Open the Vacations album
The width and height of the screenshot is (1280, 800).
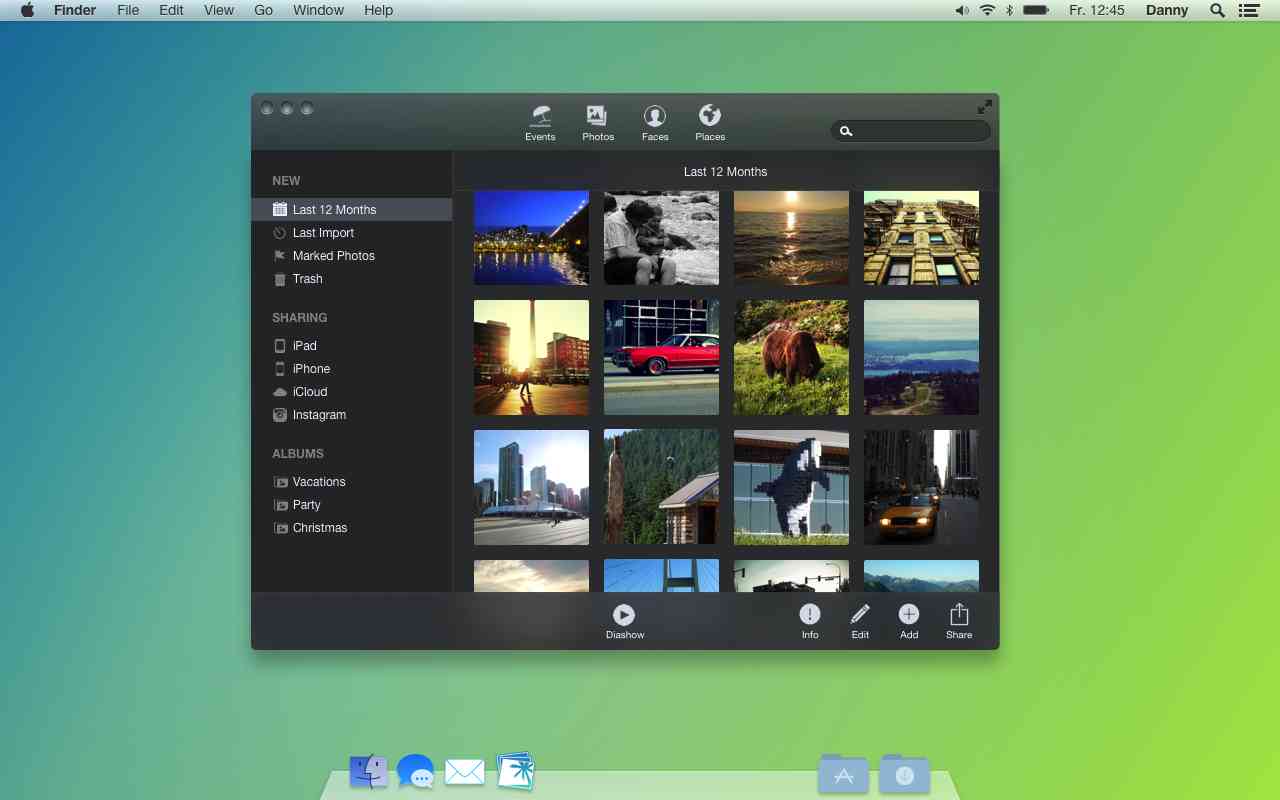318,482
